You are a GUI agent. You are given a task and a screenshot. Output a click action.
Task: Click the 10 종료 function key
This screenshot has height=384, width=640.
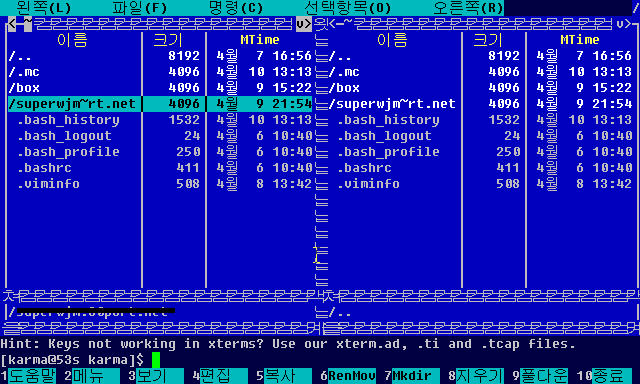604,375
